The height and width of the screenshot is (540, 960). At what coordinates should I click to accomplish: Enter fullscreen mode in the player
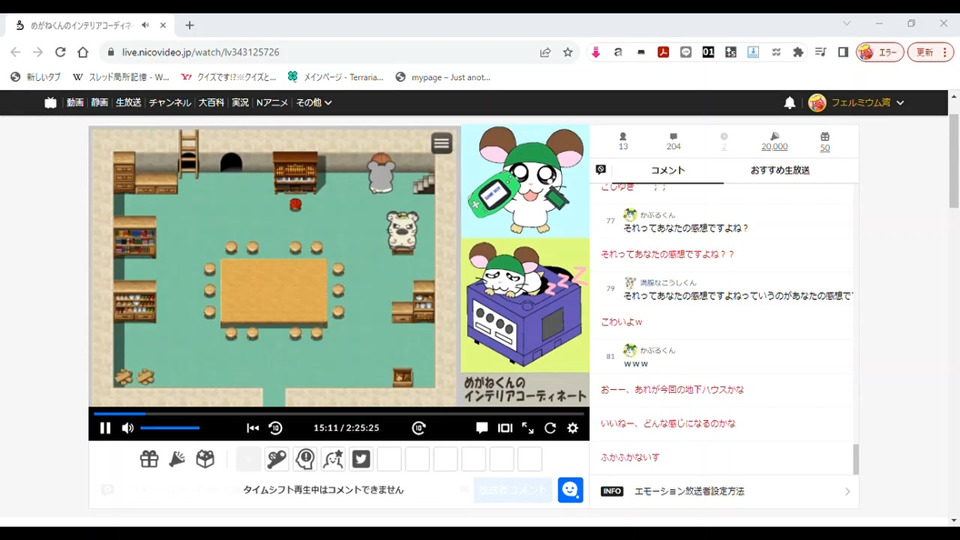click(528, 428)
